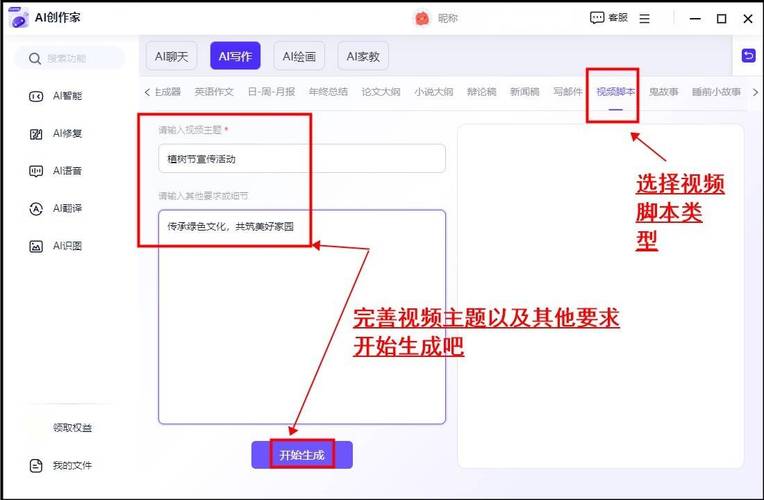Select the 小说大纲 template tab
The image size is (764, 500).
[x=434, y=92]
